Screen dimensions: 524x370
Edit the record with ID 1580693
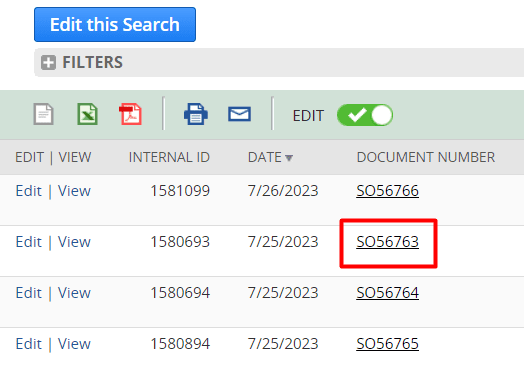[29, 242]
